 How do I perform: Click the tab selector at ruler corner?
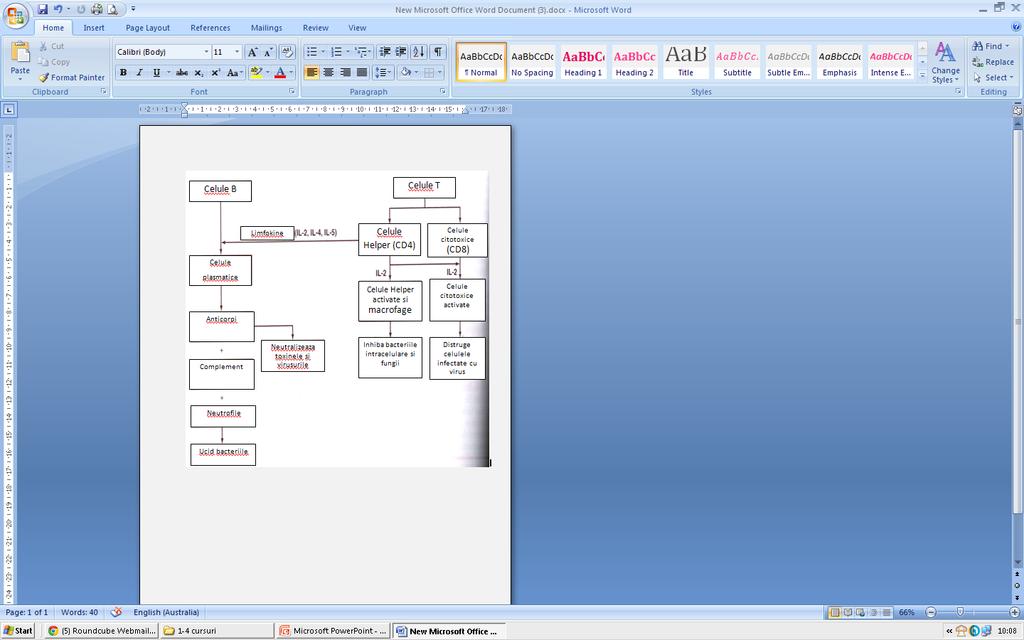(x=8, y=110)
